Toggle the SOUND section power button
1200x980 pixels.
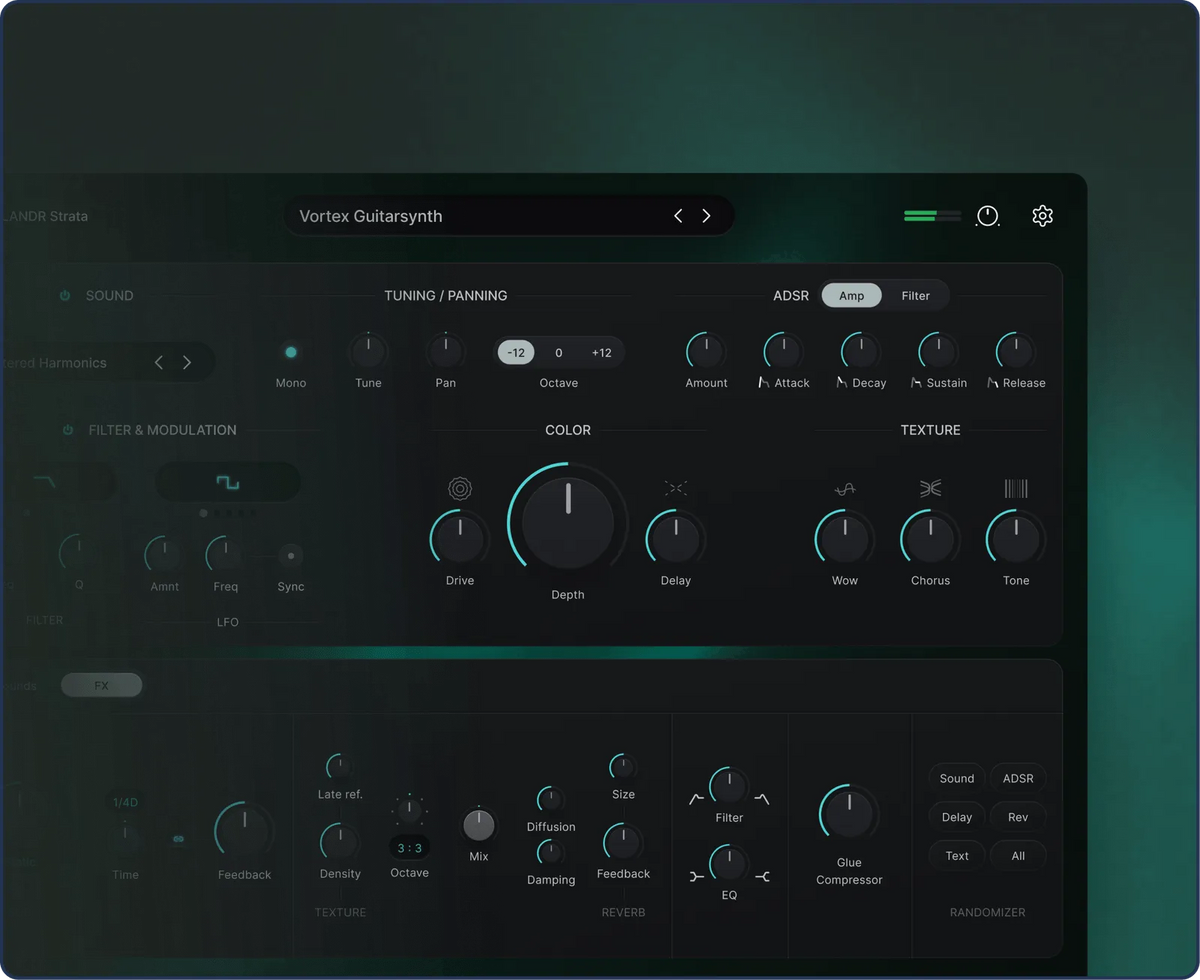pos(65,296)
